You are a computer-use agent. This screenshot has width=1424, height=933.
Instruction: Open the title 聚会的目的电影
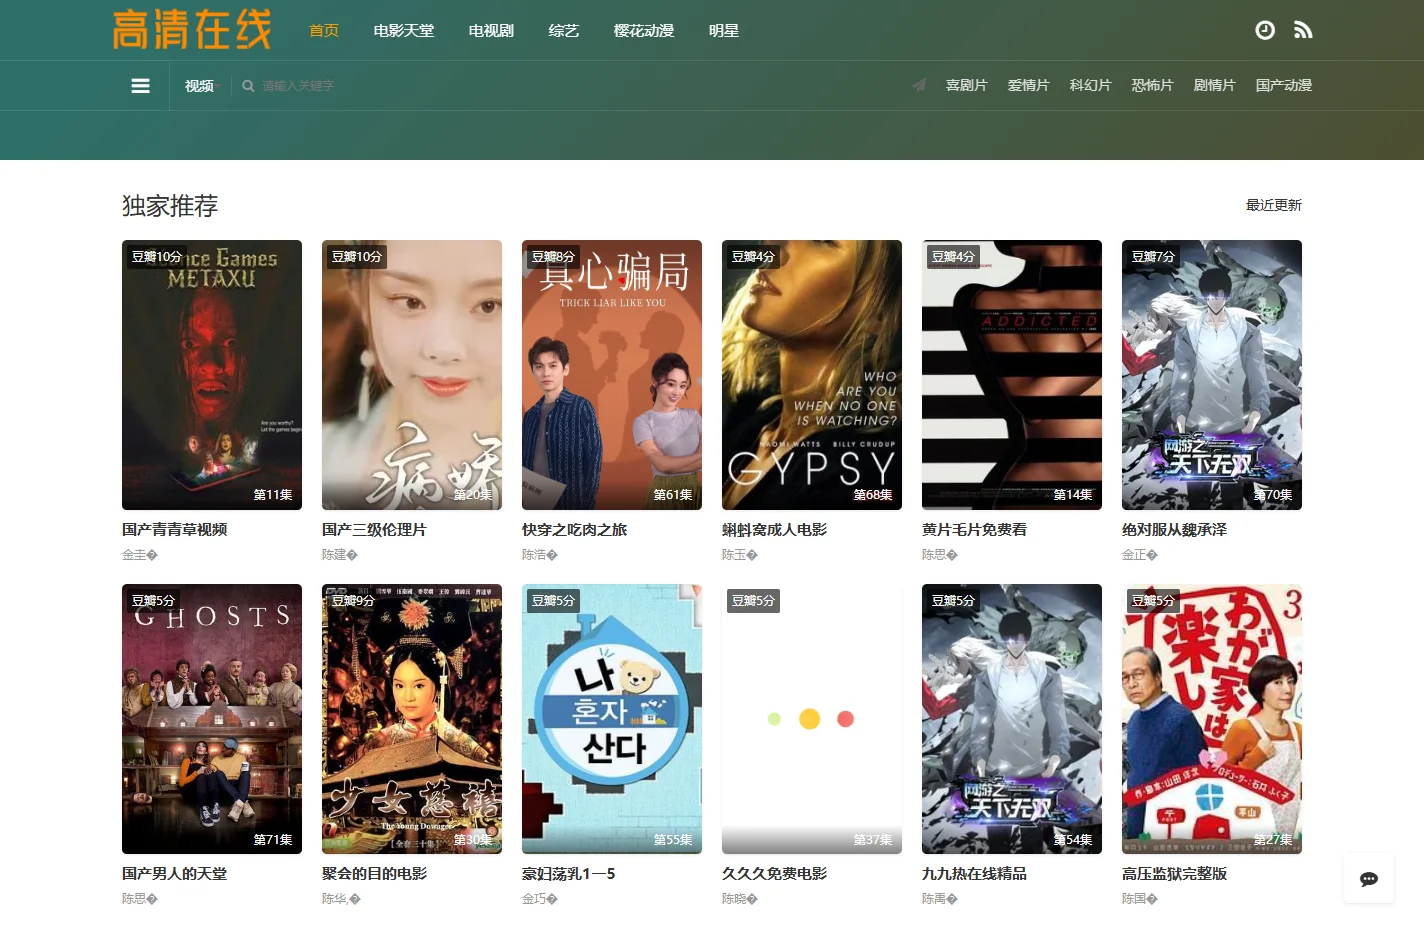pyautogui.click(x=374, y=874)
